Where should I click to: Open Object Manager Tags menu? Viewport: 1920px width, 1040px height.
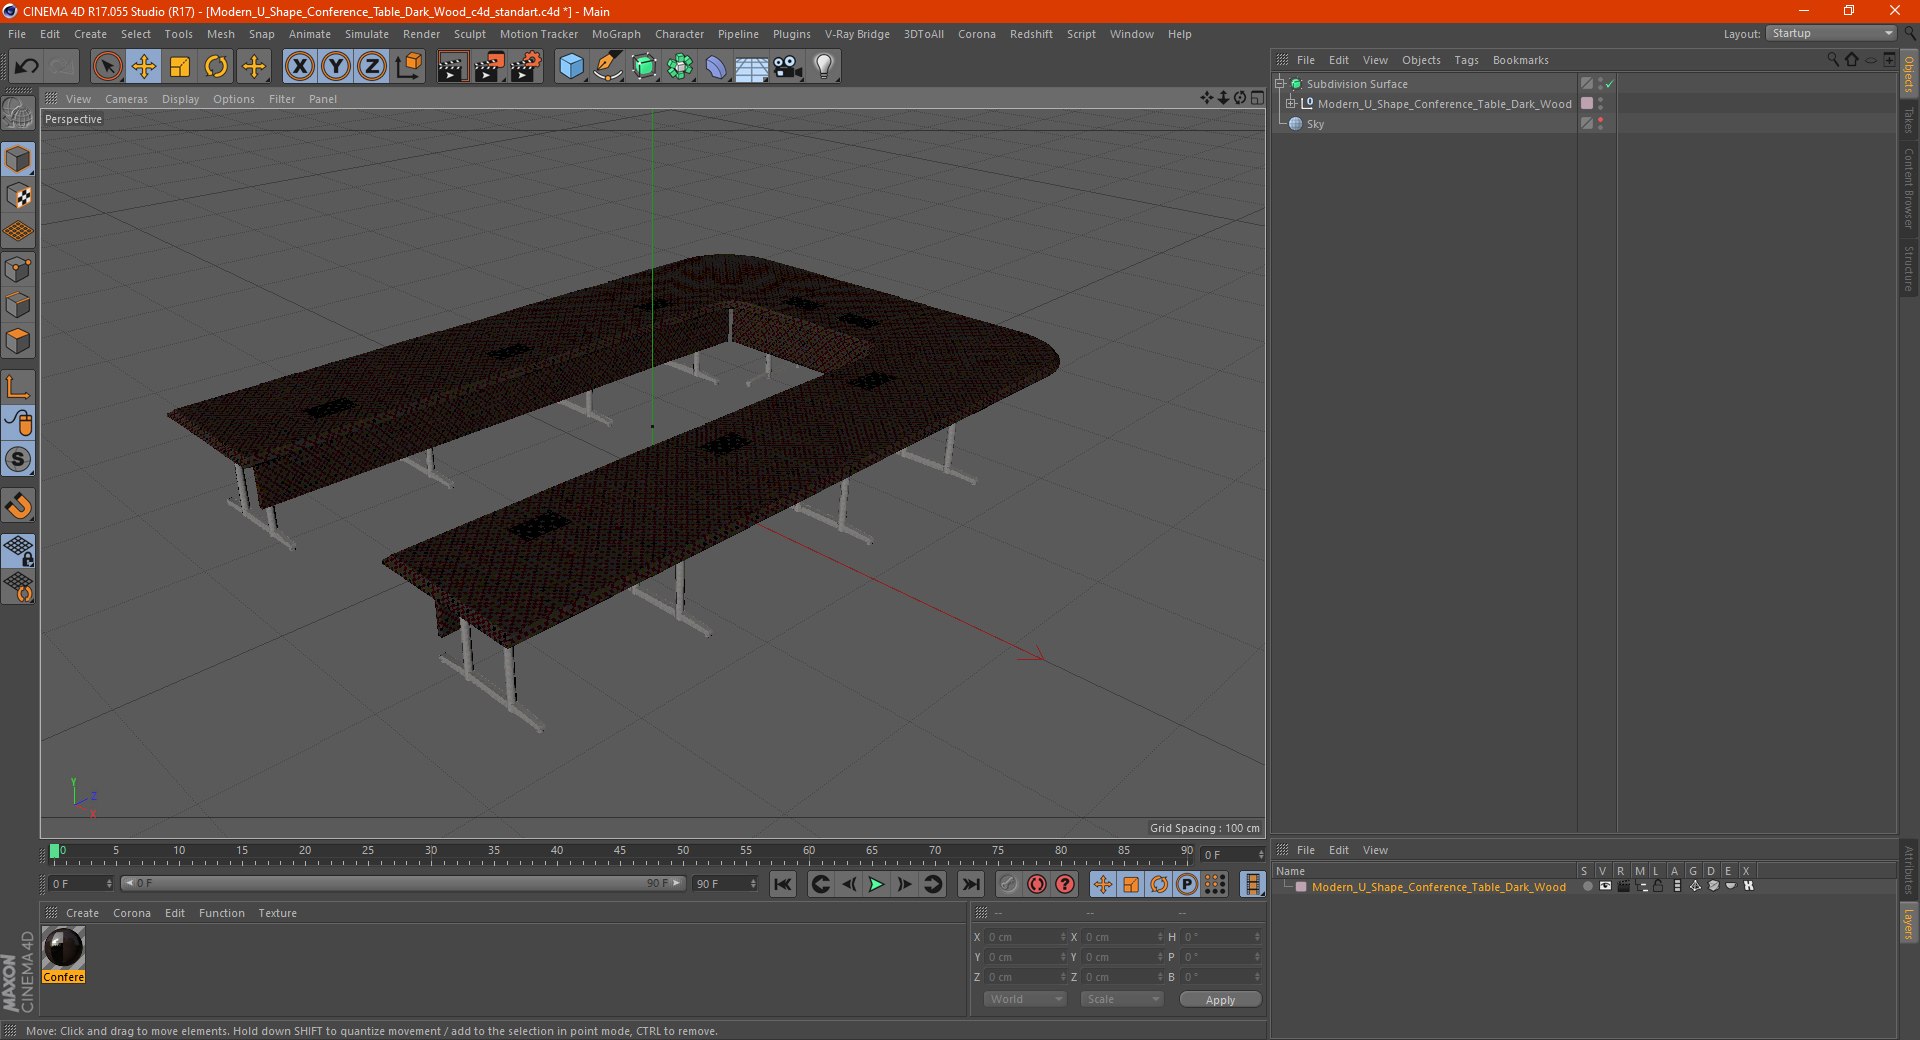click(1466, 60)
